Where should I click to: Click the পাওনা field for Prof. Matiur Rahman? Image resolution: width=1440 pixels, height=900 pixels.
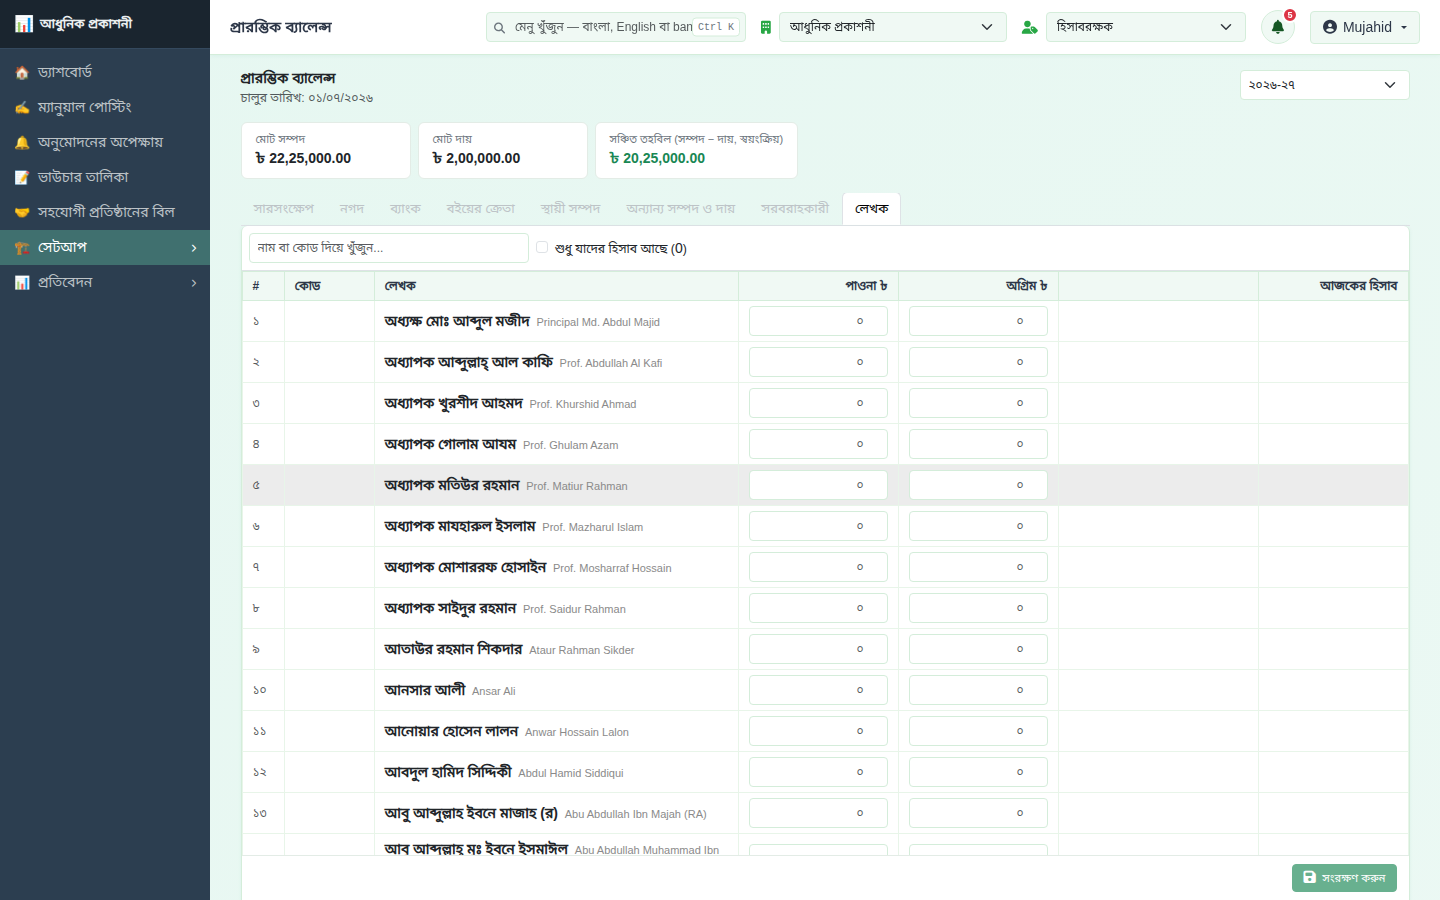coord(818,485)
